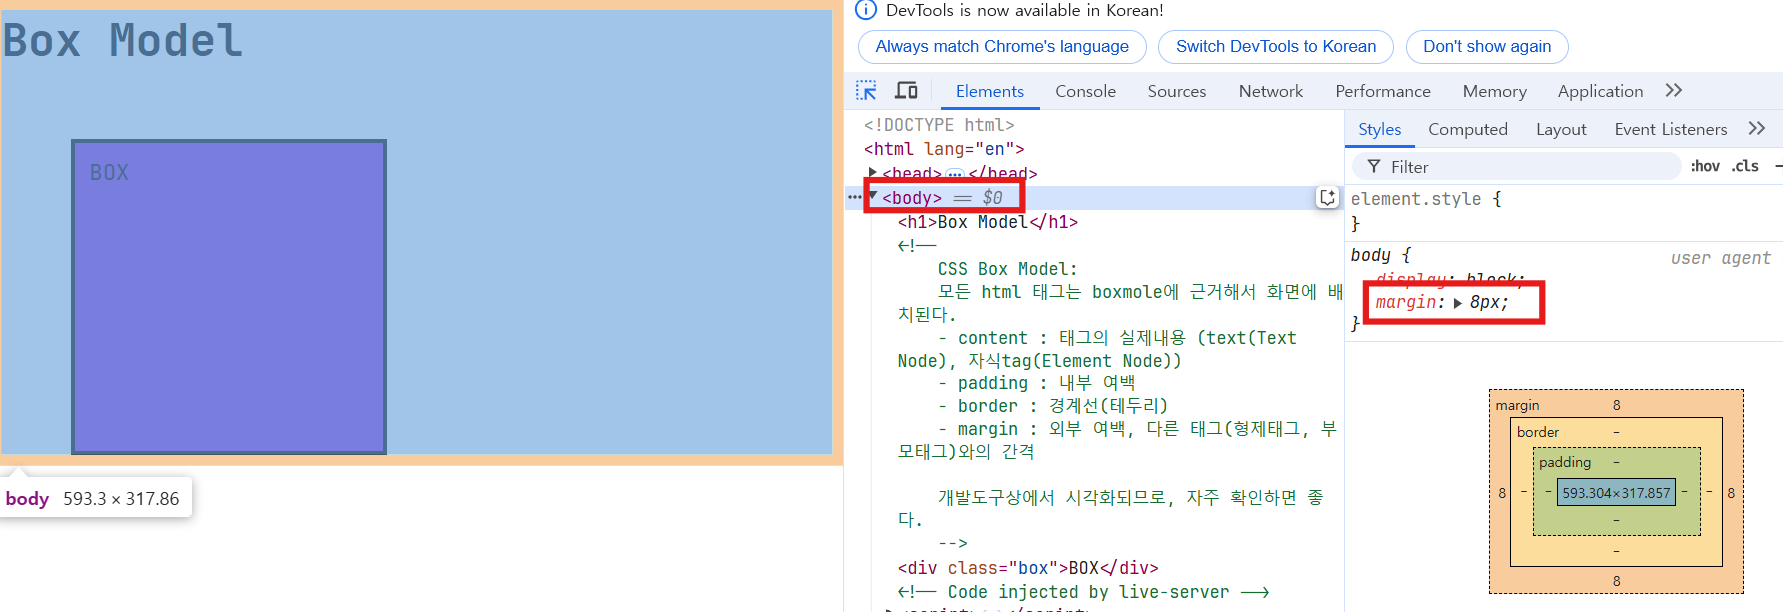Screen dimensions: 1783x612
Task: Collapse the body element node
Action: (873, 196)
